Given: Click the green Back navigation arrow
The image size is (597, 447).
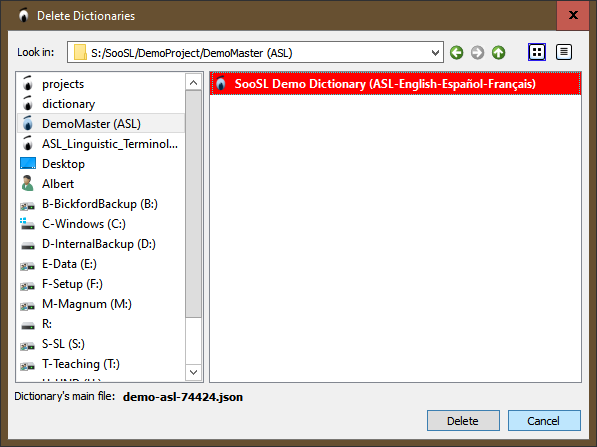Looking at the screenshot, I should 457,53.
